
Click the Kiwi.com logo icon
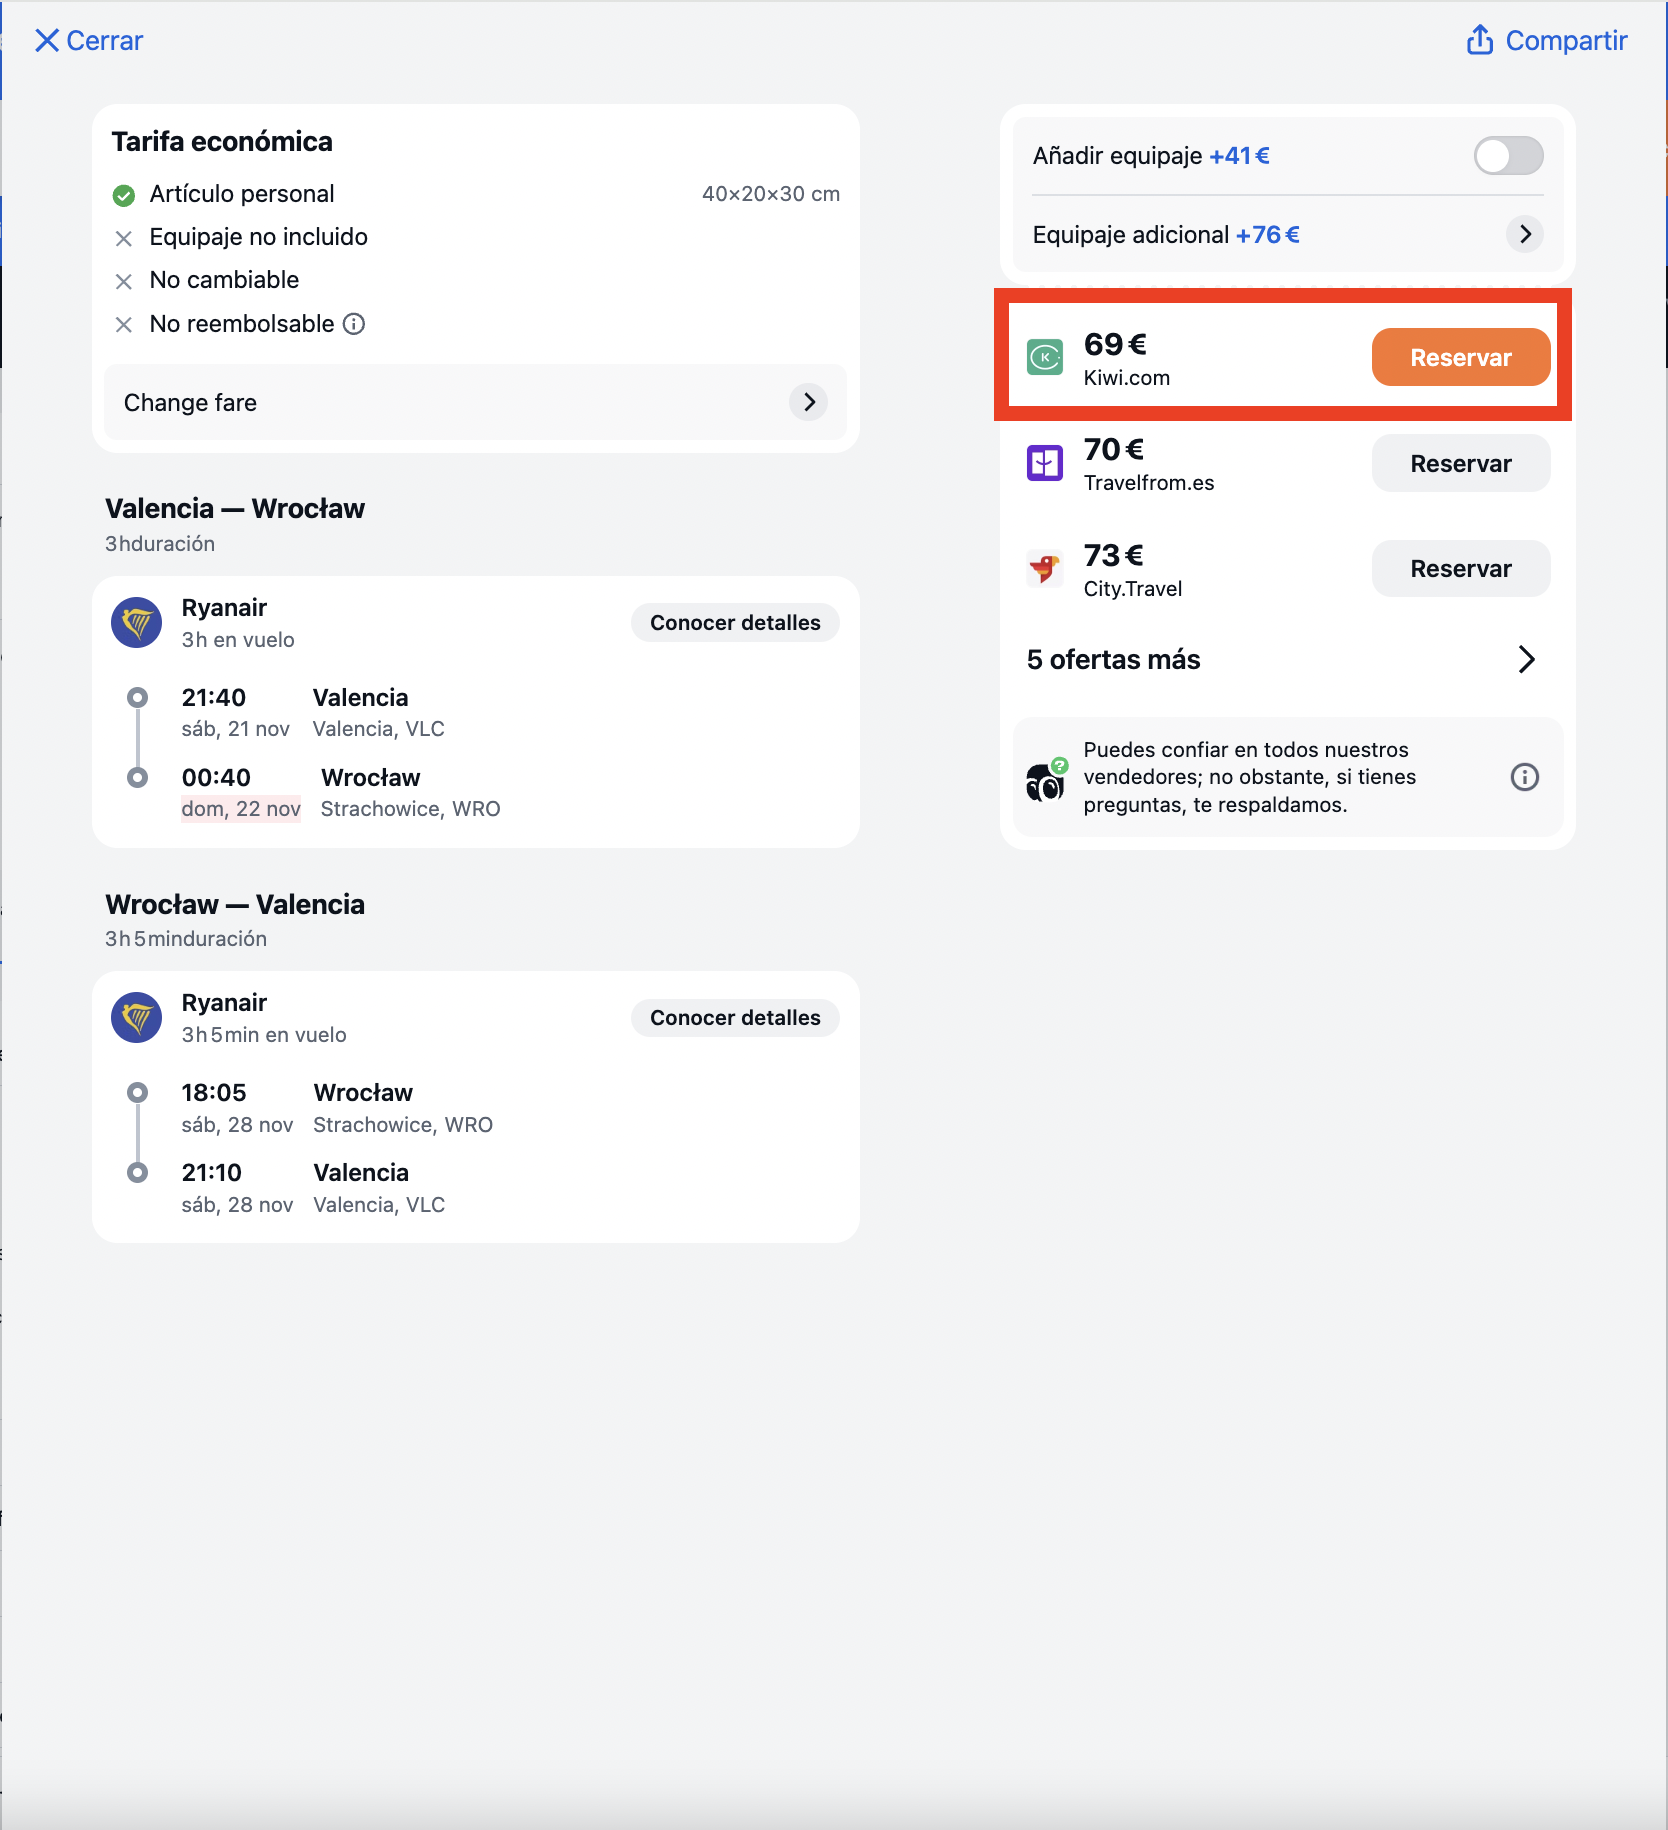[1045, 357]
